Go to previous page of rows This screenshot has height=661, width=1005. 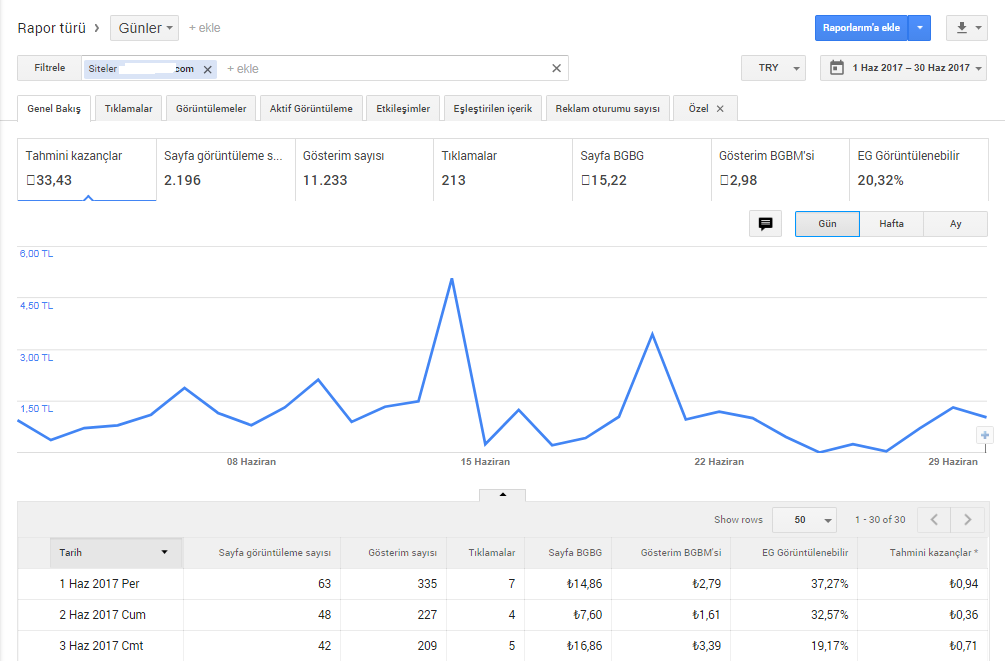pyautogui.click(x=934, y=520)
